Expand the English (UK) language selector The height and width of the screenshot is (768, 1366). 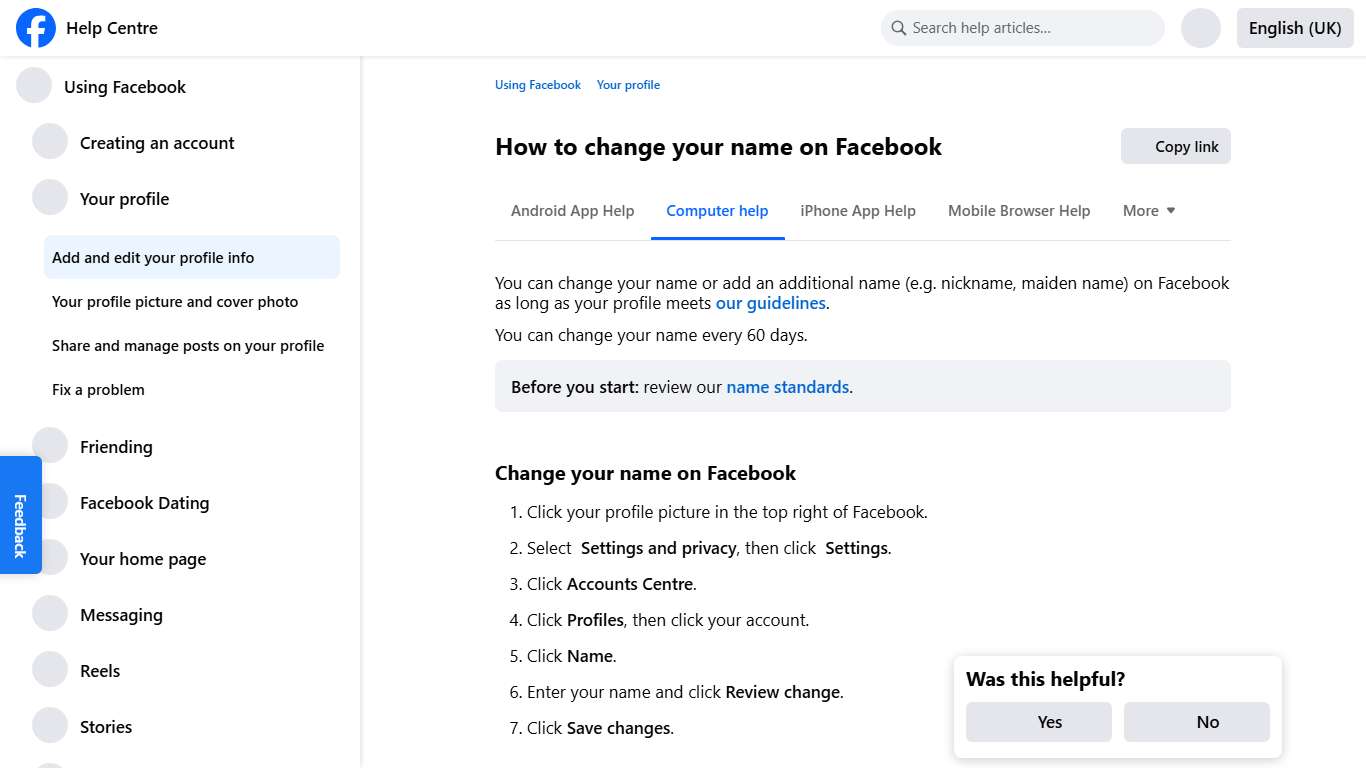[1295, 28]
